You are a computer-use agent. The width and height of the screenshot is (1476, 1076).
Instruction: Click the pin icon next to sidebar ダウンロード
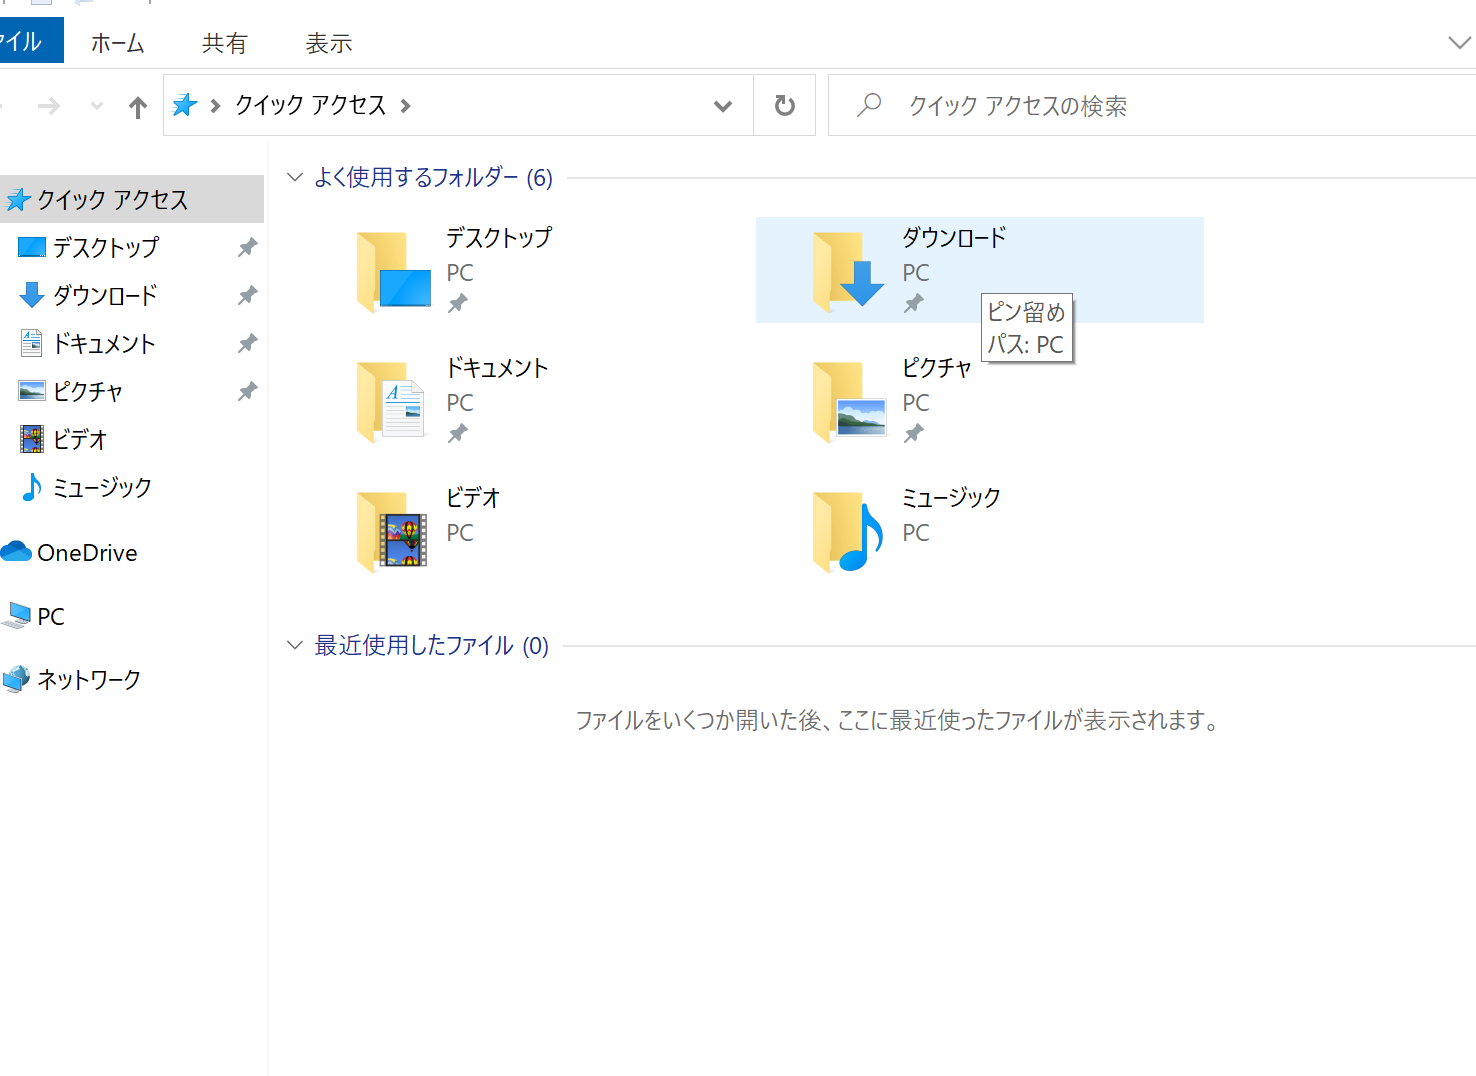[247, 295]
